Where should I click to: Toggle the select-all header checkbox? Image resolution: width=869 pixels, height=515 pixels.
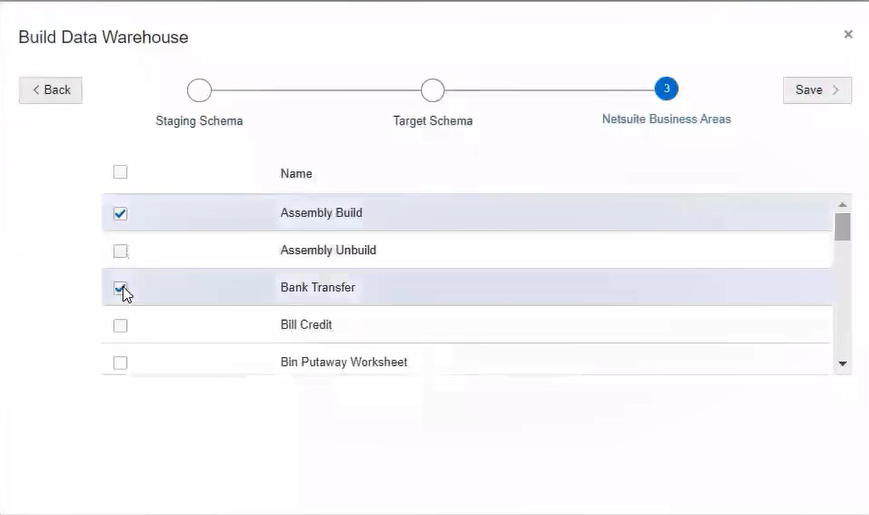click(x=120, y=172)
